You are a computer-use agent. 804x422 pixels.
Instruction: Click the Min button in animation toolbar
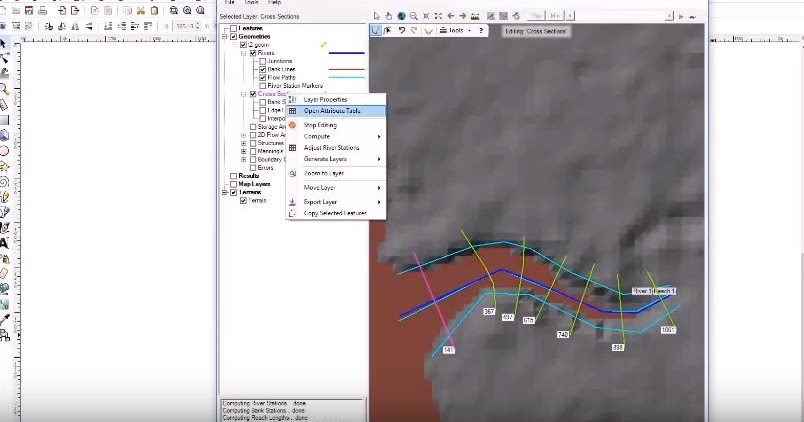[555, 16]
